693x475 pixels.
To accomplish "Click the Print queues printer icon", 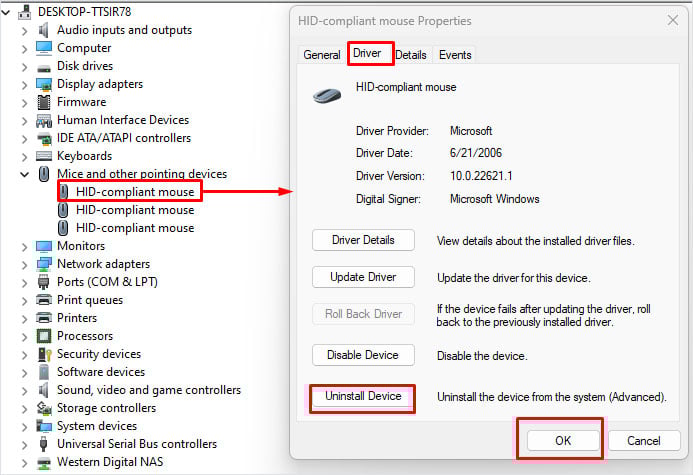I will pos(44,300).
